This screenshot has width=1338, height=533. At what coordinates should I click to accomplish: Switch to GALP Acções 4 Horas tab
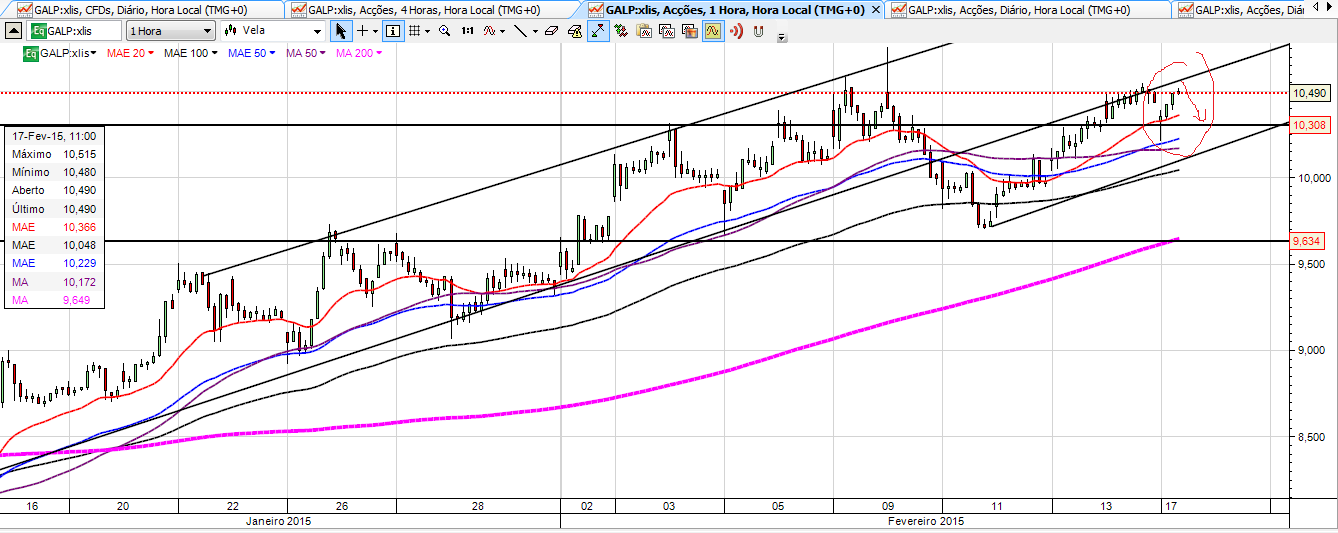(x=428, y=9)
